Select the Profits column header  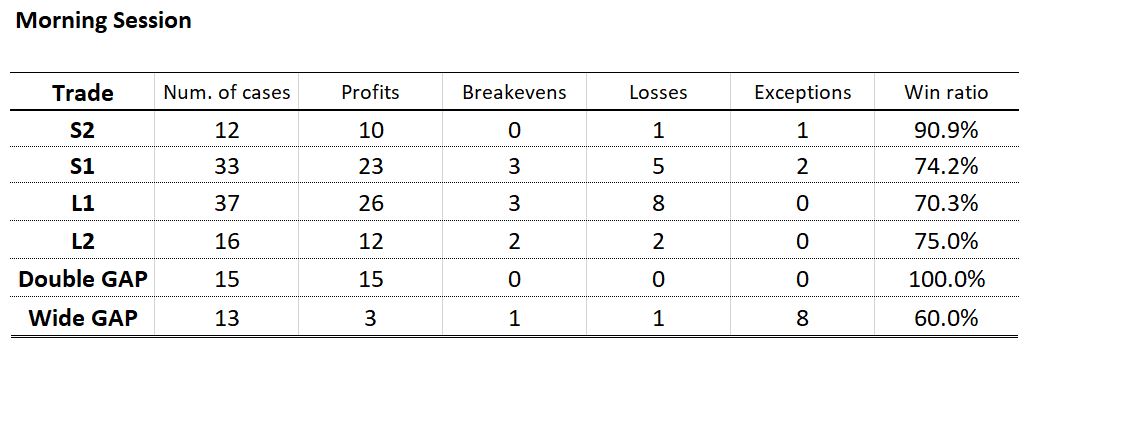(x=370, y=93)
